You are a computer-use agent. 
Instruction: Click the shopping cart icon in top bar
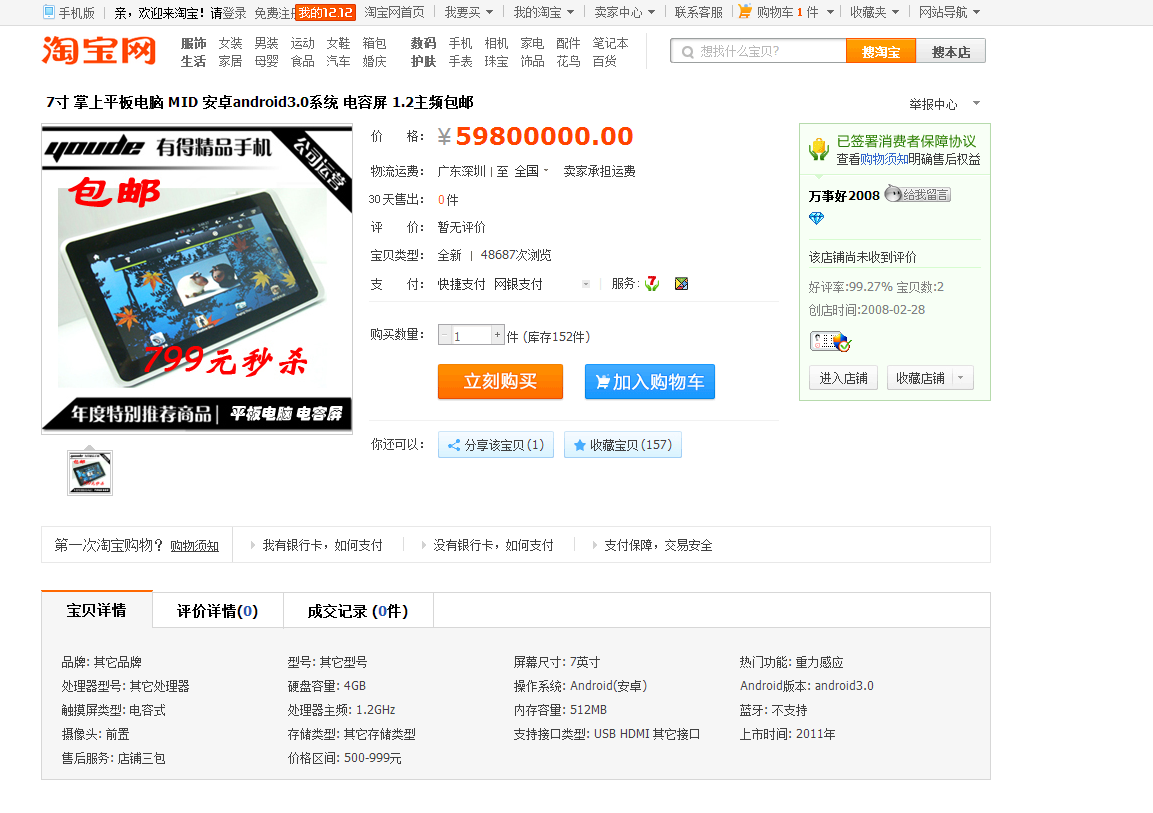745,12
